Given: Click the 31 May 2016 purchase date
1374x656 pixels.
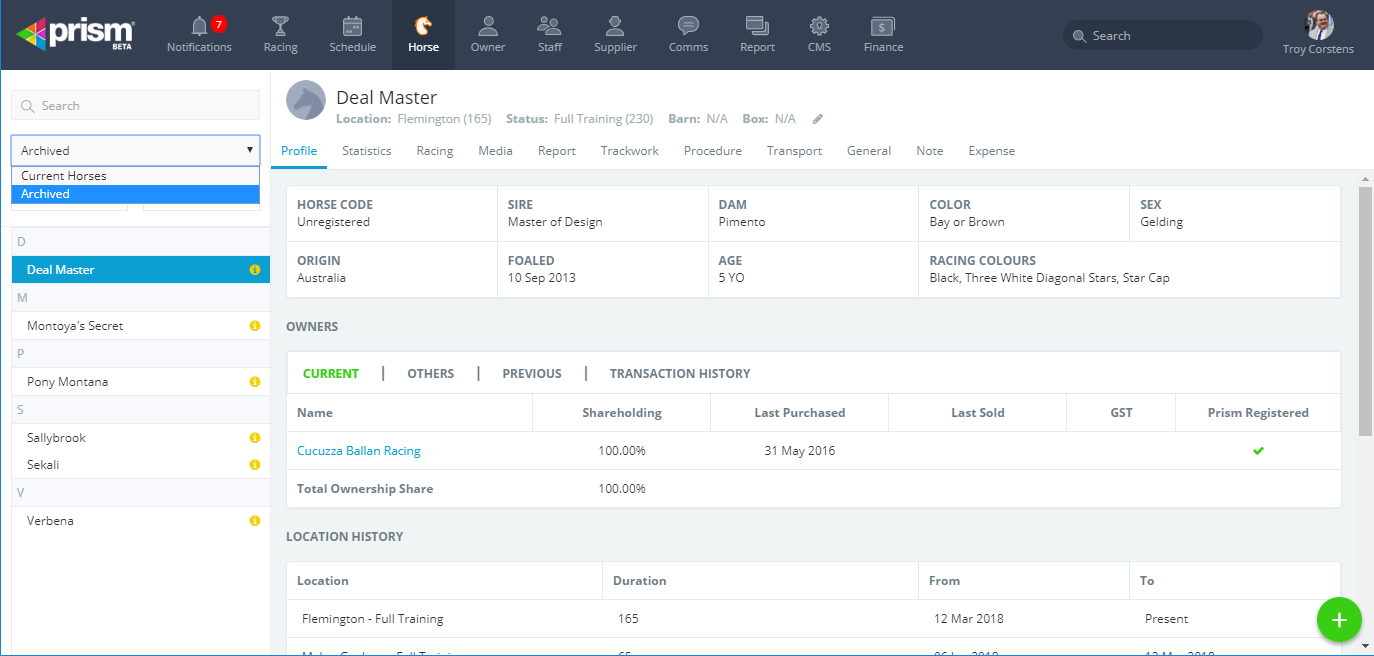Looking at the screenshot, I should (x=799, y=451).
